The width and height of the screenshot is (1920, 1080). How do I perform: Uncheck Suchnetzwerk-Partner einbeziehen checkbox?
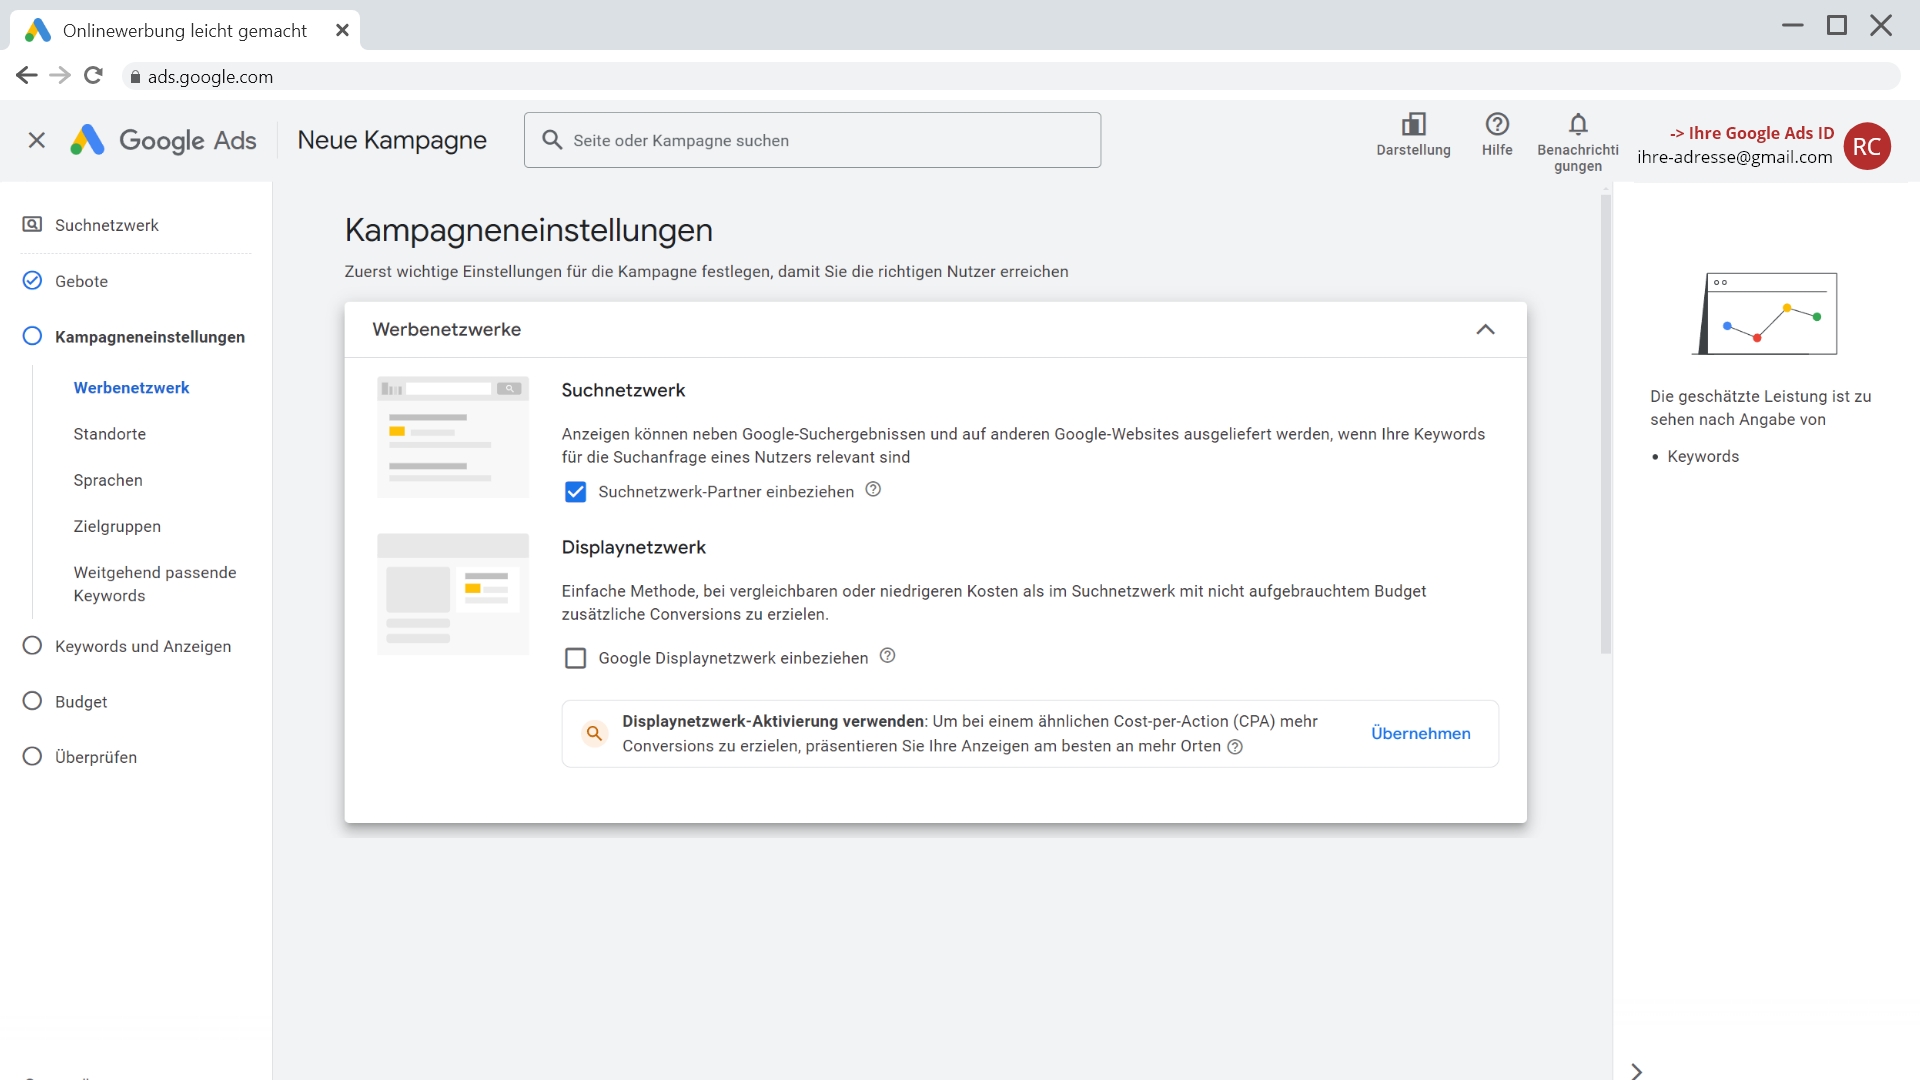point(575,492)
